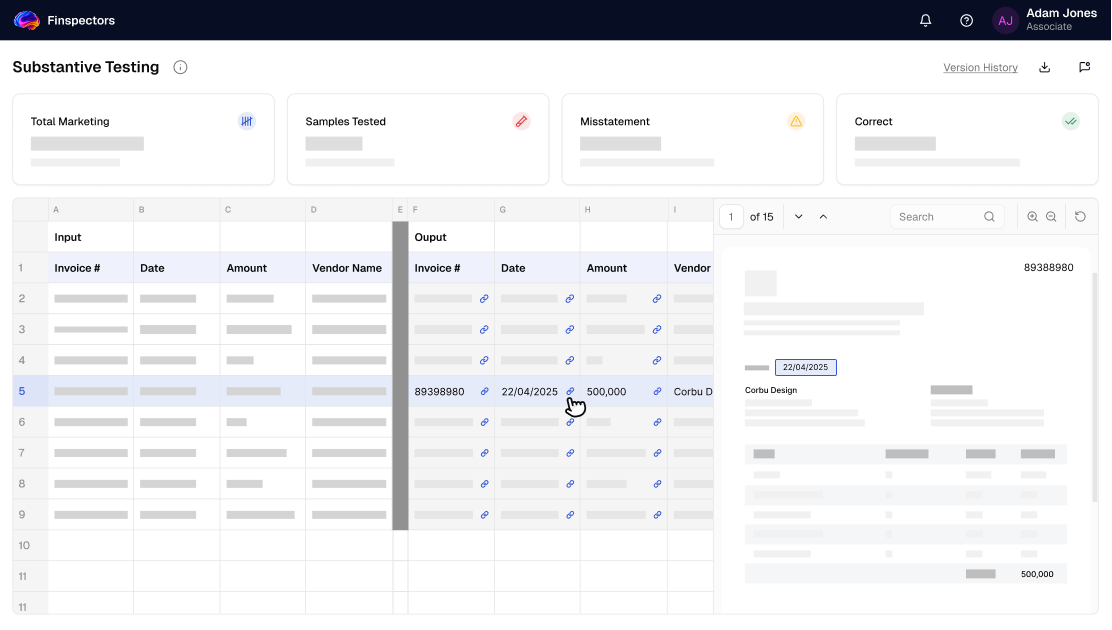Viewport: 1112px width, 630px height.
Task: Open the notifications bell
Action: (925, 21)
